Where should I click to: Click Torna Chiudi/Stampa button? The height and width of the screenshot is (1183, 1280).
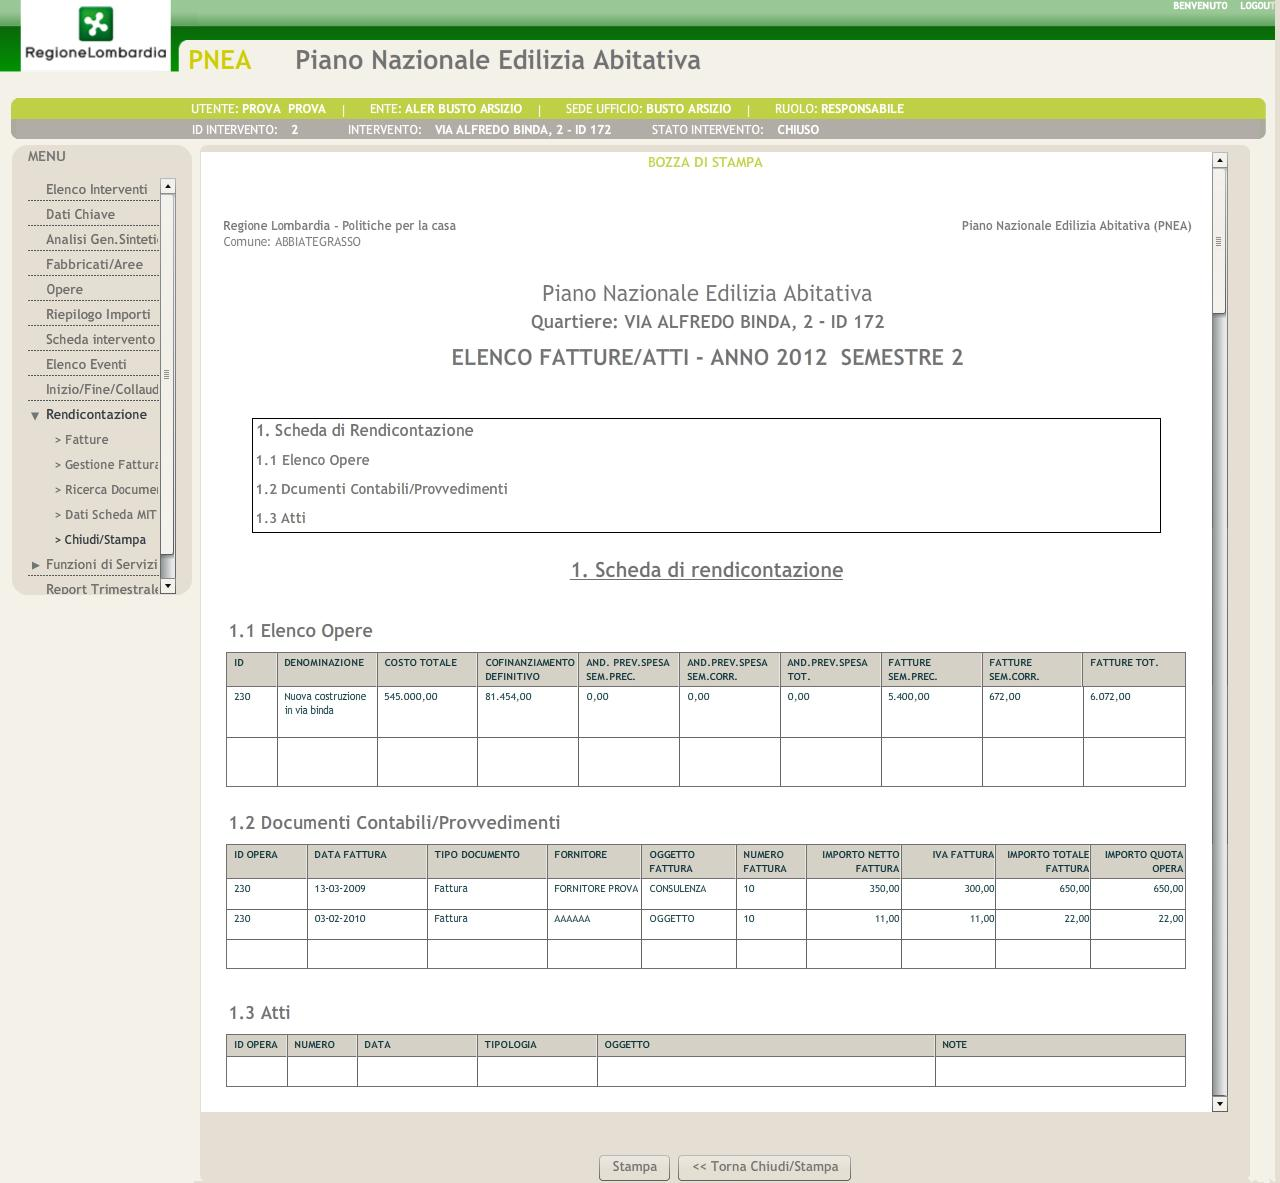tap(765, 1167)
